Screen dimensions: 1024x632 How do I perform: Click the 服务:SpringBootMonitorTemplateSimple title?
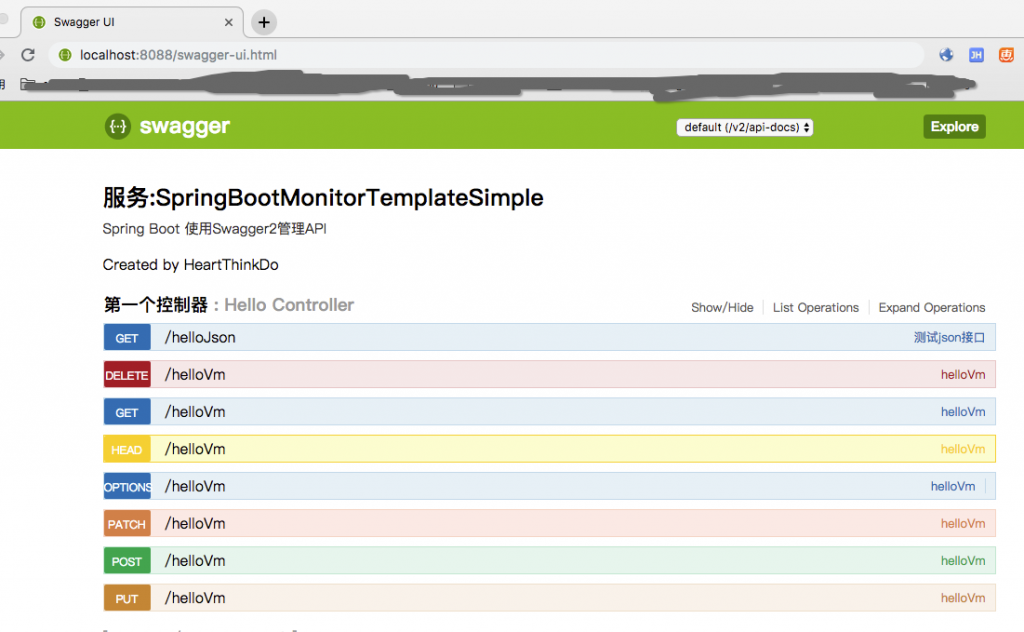(x=323, y=198)
